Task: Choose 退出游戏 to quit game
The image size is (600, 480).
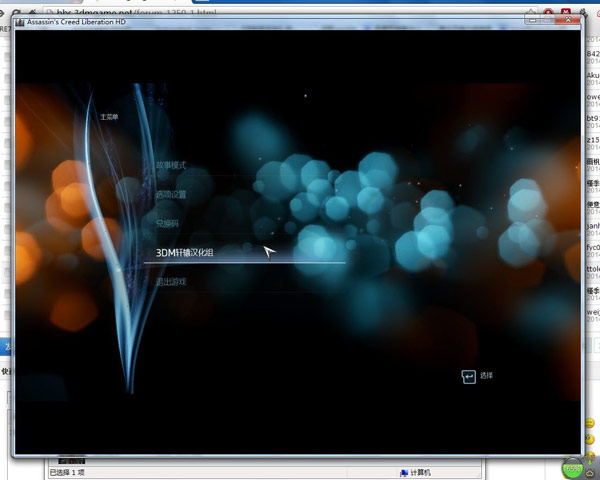Action: 171,282
